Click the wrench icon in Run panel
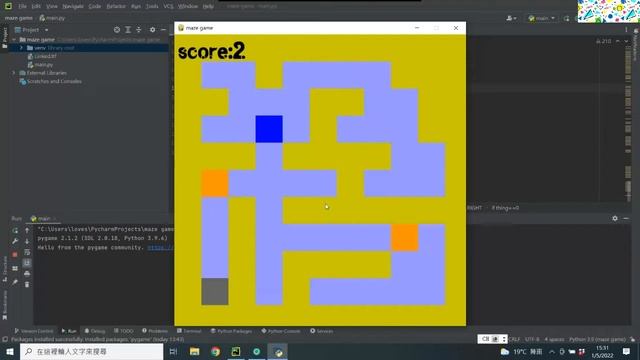The image size is (640, 360). click(x=15, y=241)
